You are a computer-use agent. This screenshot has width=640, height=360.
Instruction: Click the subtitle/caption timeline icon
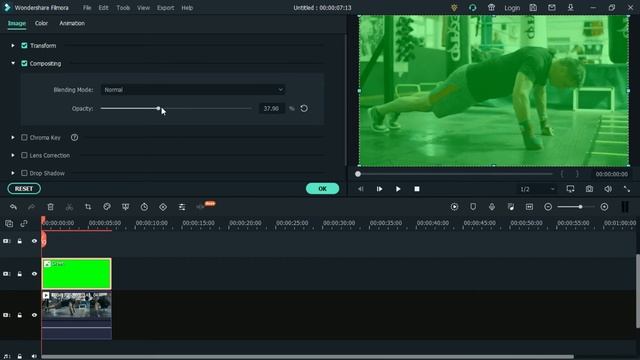[x=529, y=207]
